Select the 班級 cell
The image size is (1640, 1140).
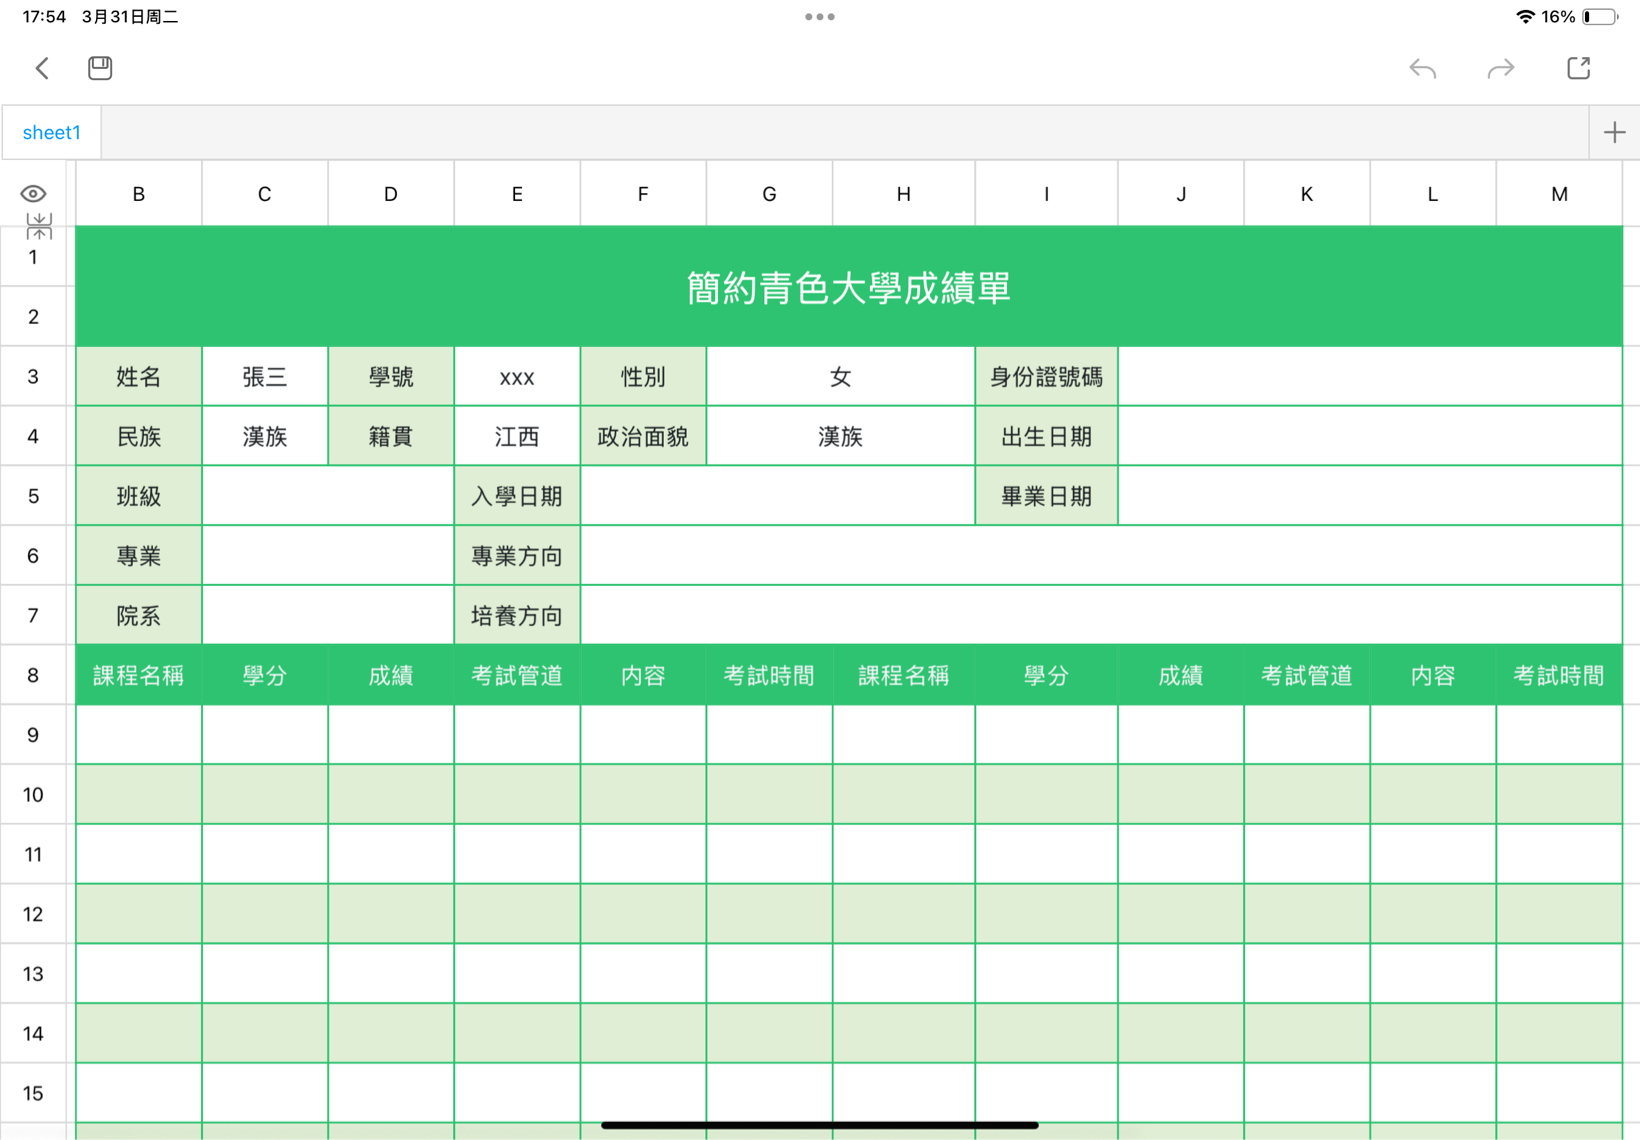coord(139,496)
